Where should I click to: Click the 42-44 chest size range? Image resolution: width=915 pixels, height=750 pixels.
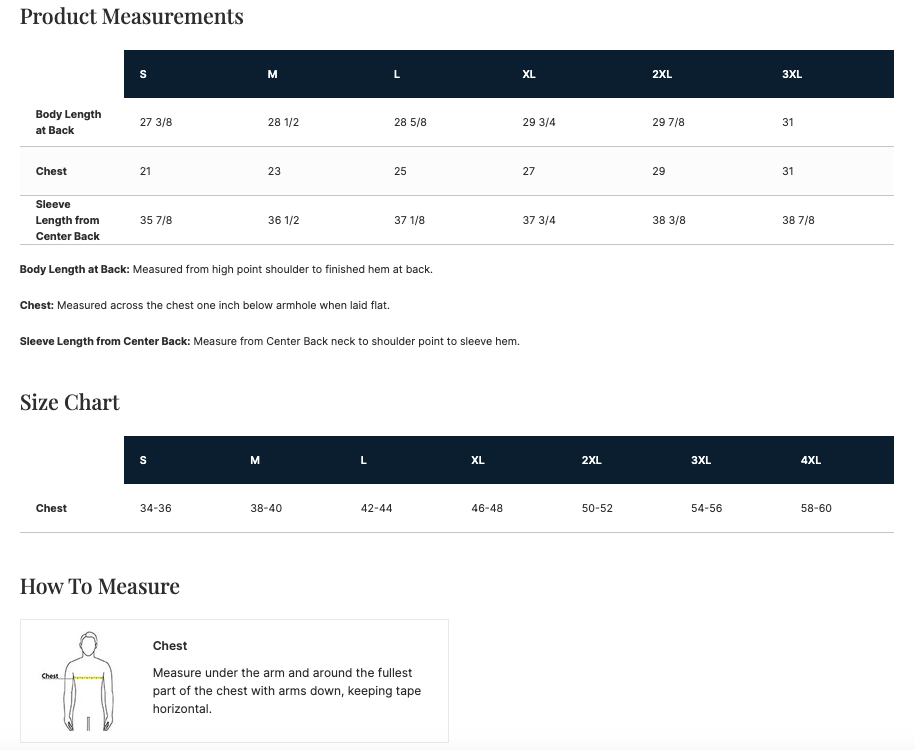tap(376, 509)
